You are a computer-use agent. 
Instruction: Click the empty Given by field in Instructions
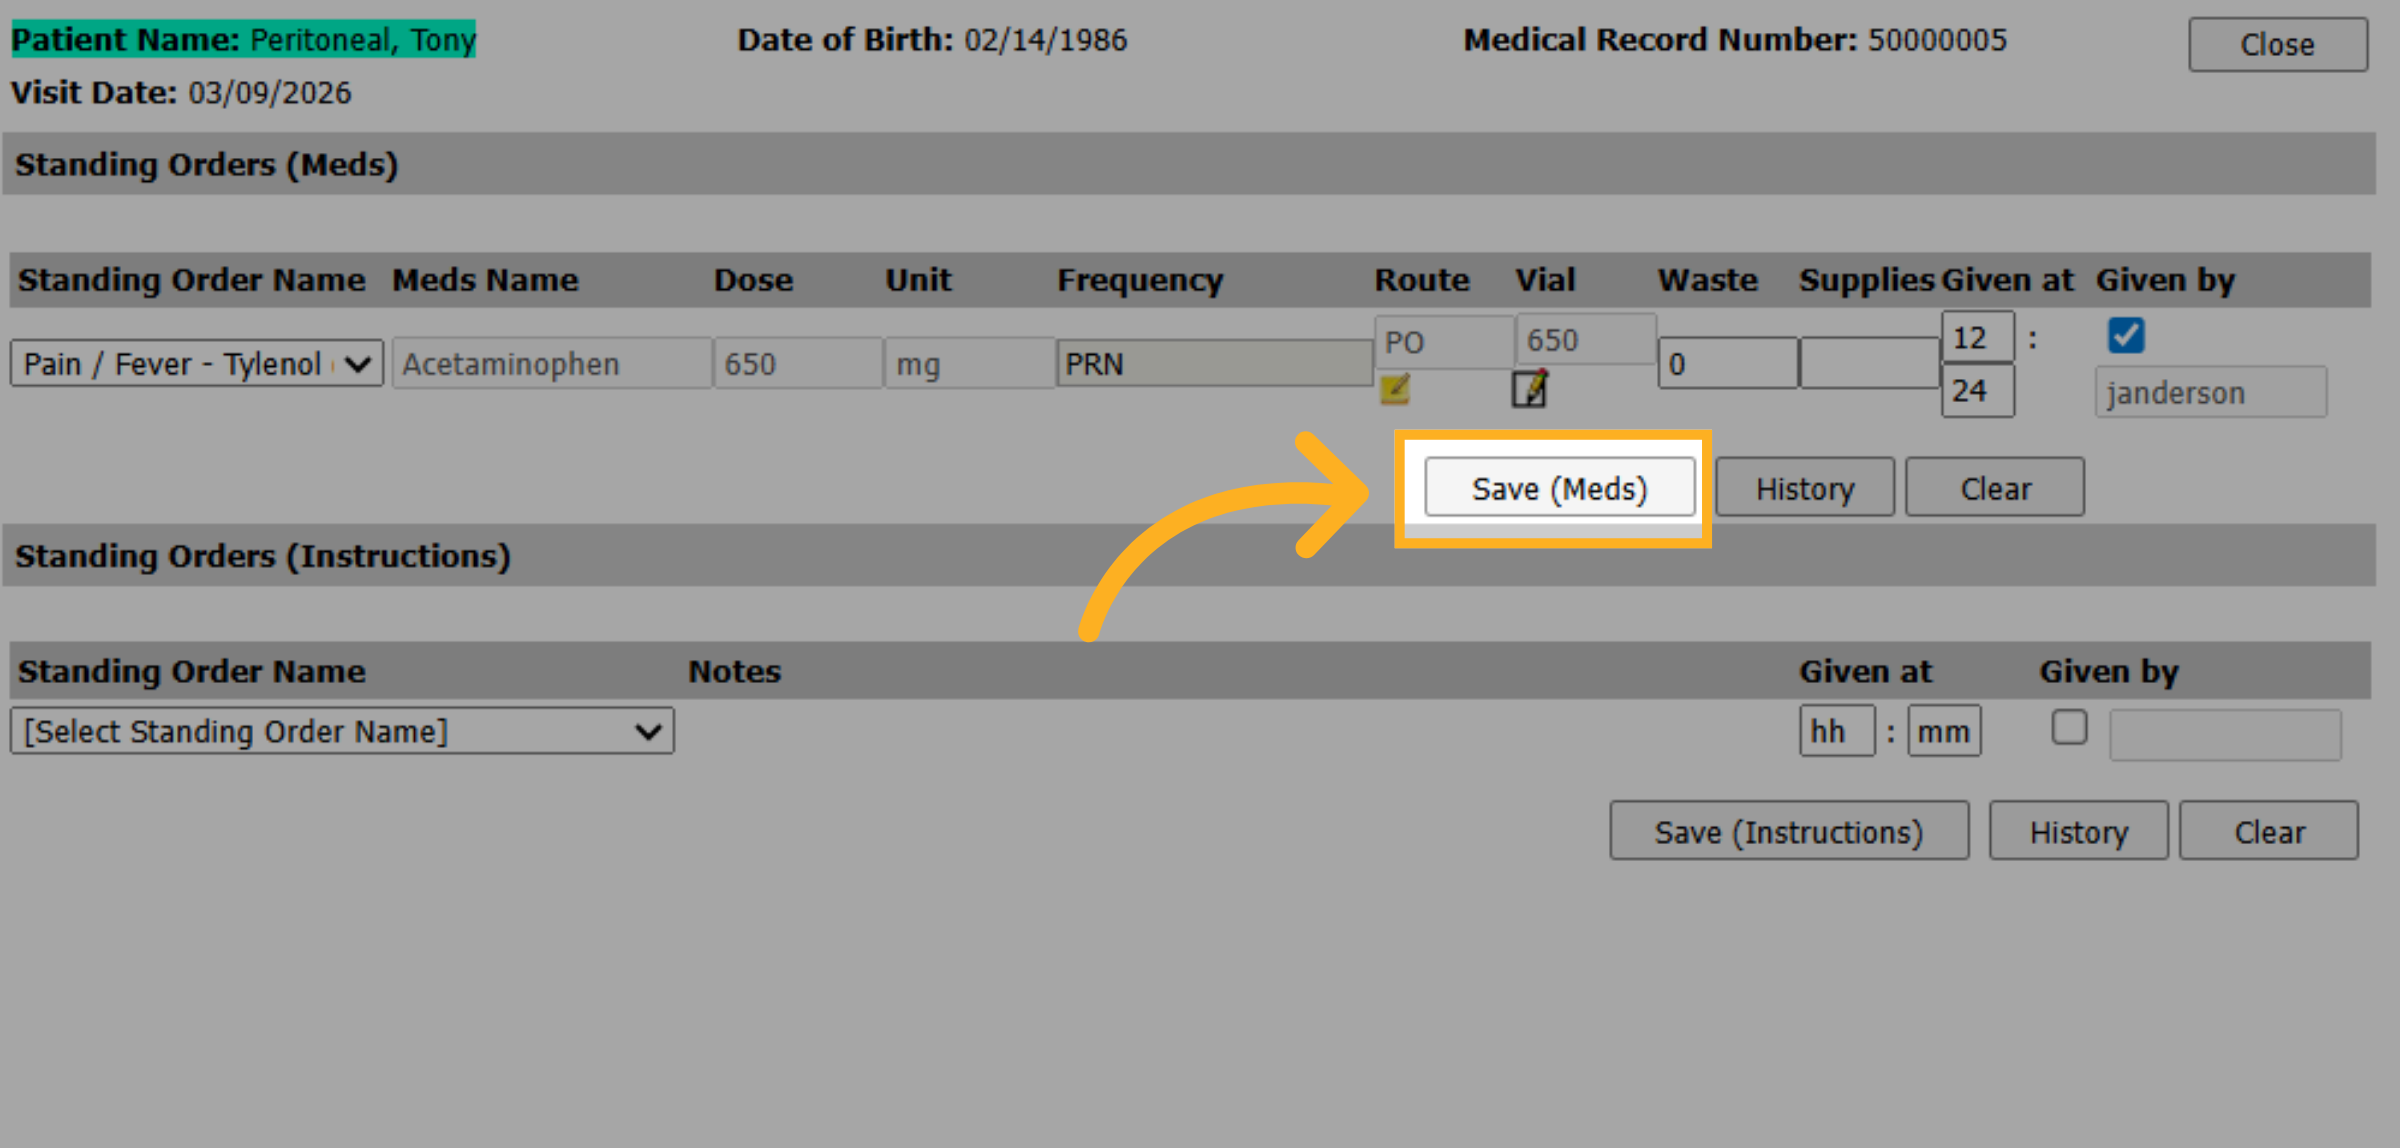2225,735
